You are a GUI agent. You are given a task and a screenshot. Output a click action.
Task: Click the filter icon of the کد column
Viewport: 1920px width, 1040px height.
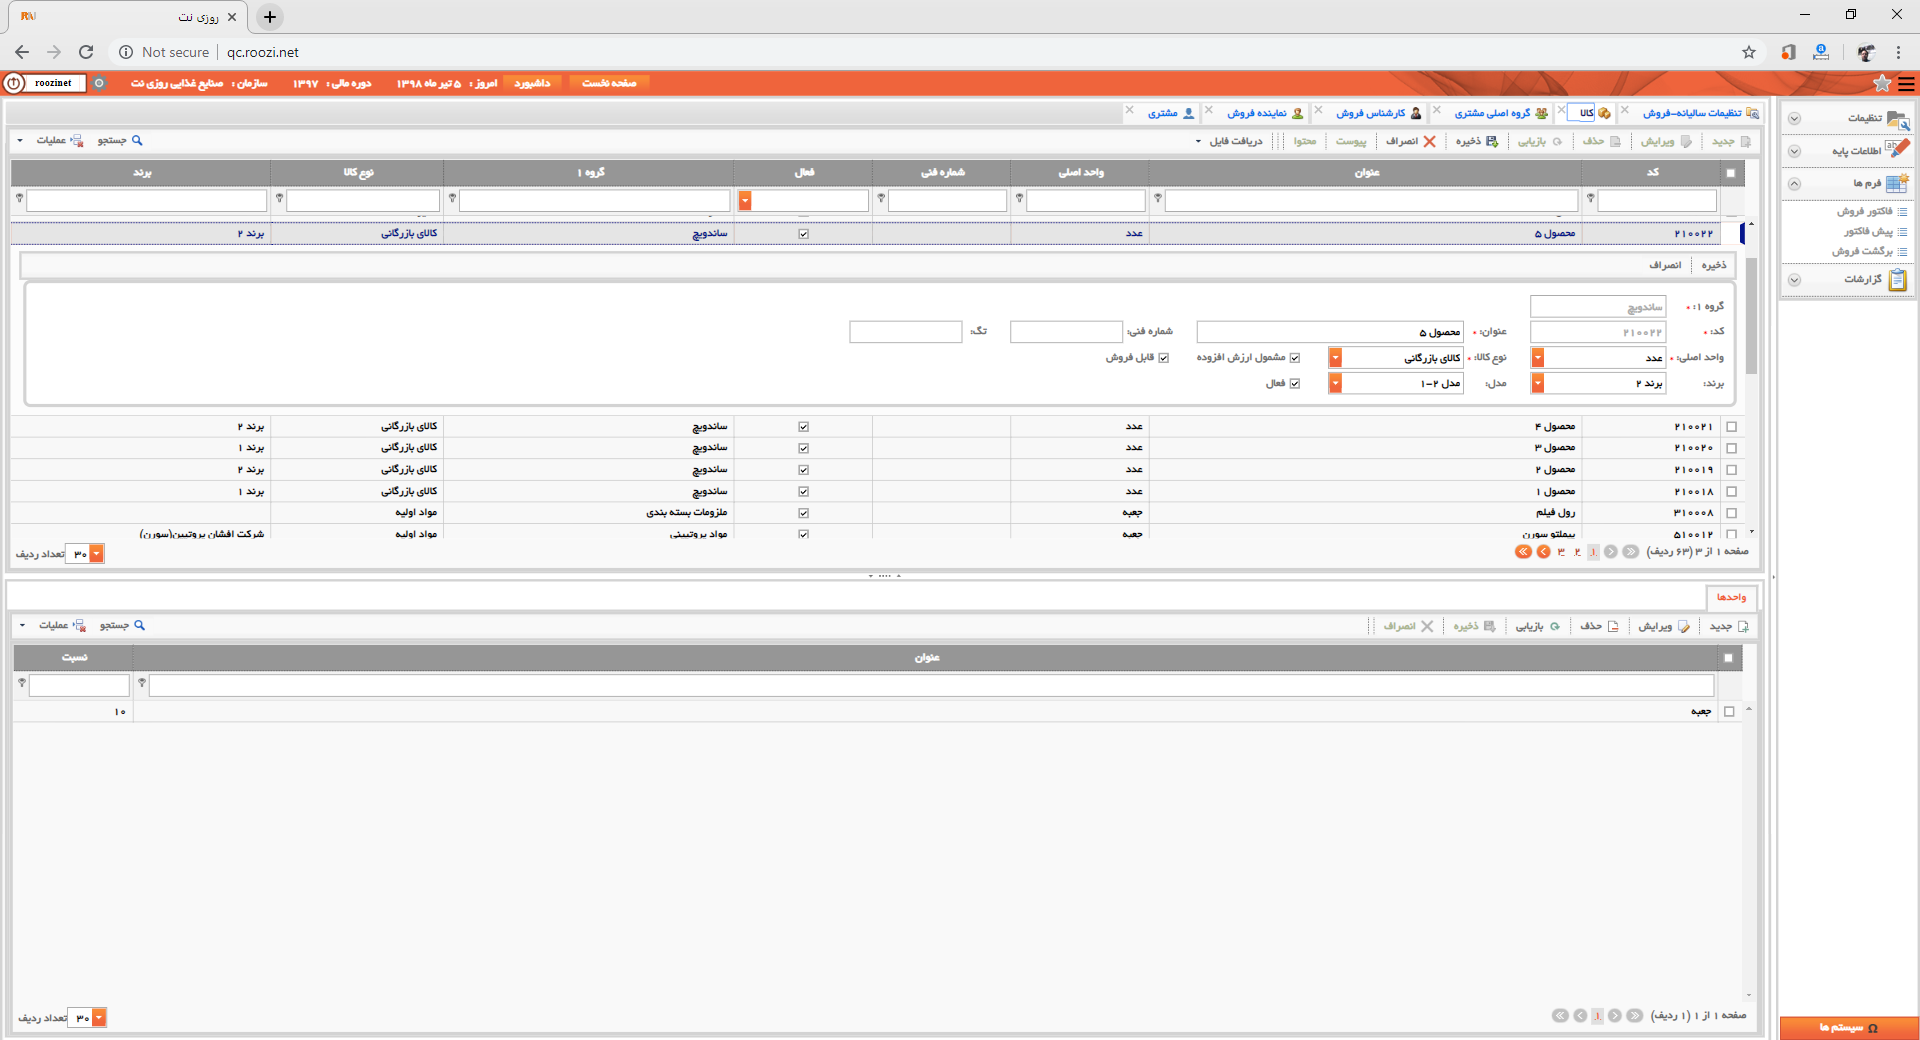[1590, 198]
